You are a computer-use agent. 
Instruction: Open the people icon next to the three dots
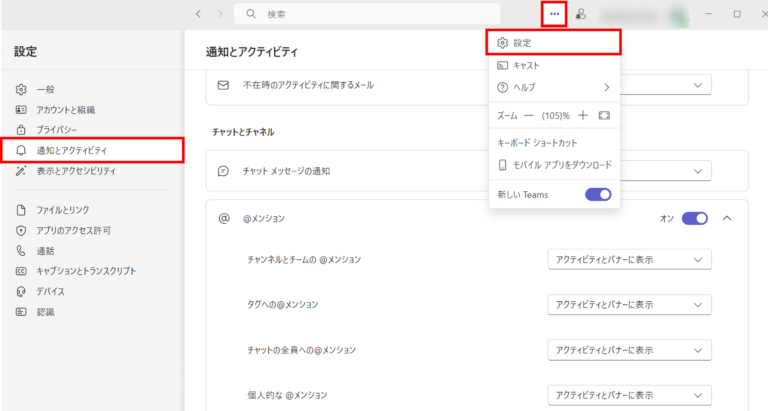click(581, 15)
